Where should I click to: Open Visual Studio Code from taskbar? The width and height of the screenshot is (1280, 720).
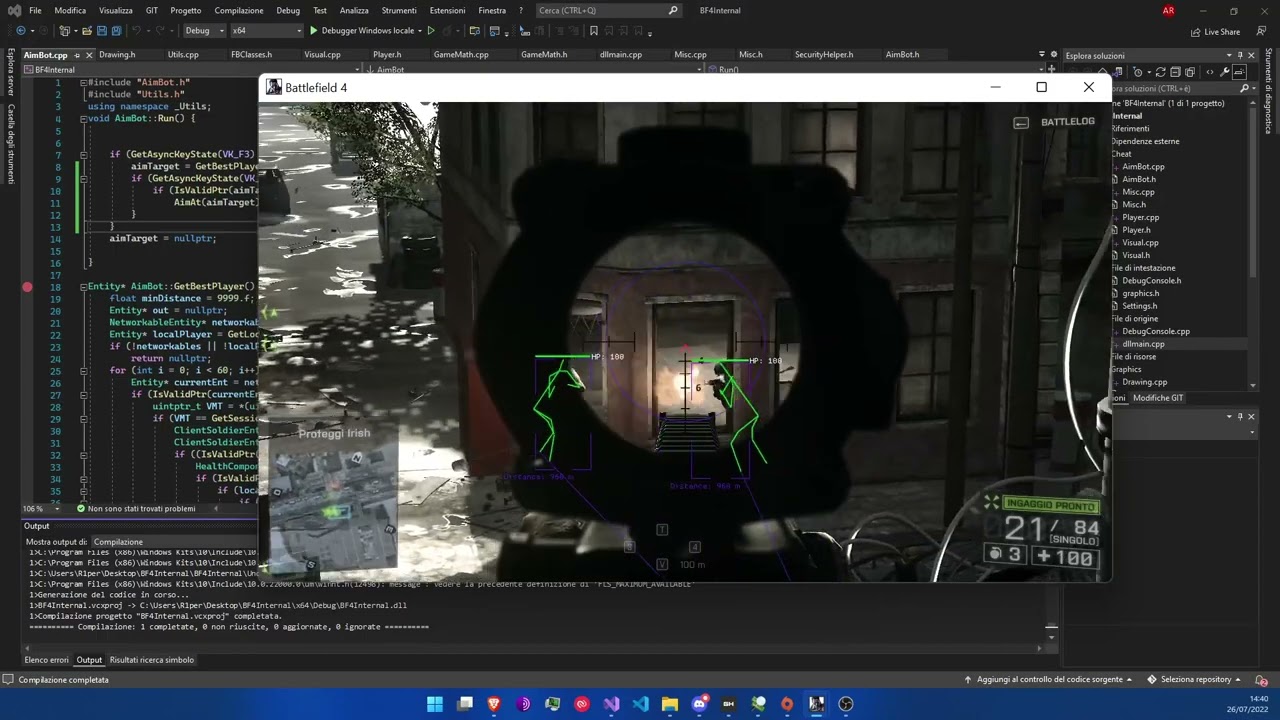(x=640, y=704)
